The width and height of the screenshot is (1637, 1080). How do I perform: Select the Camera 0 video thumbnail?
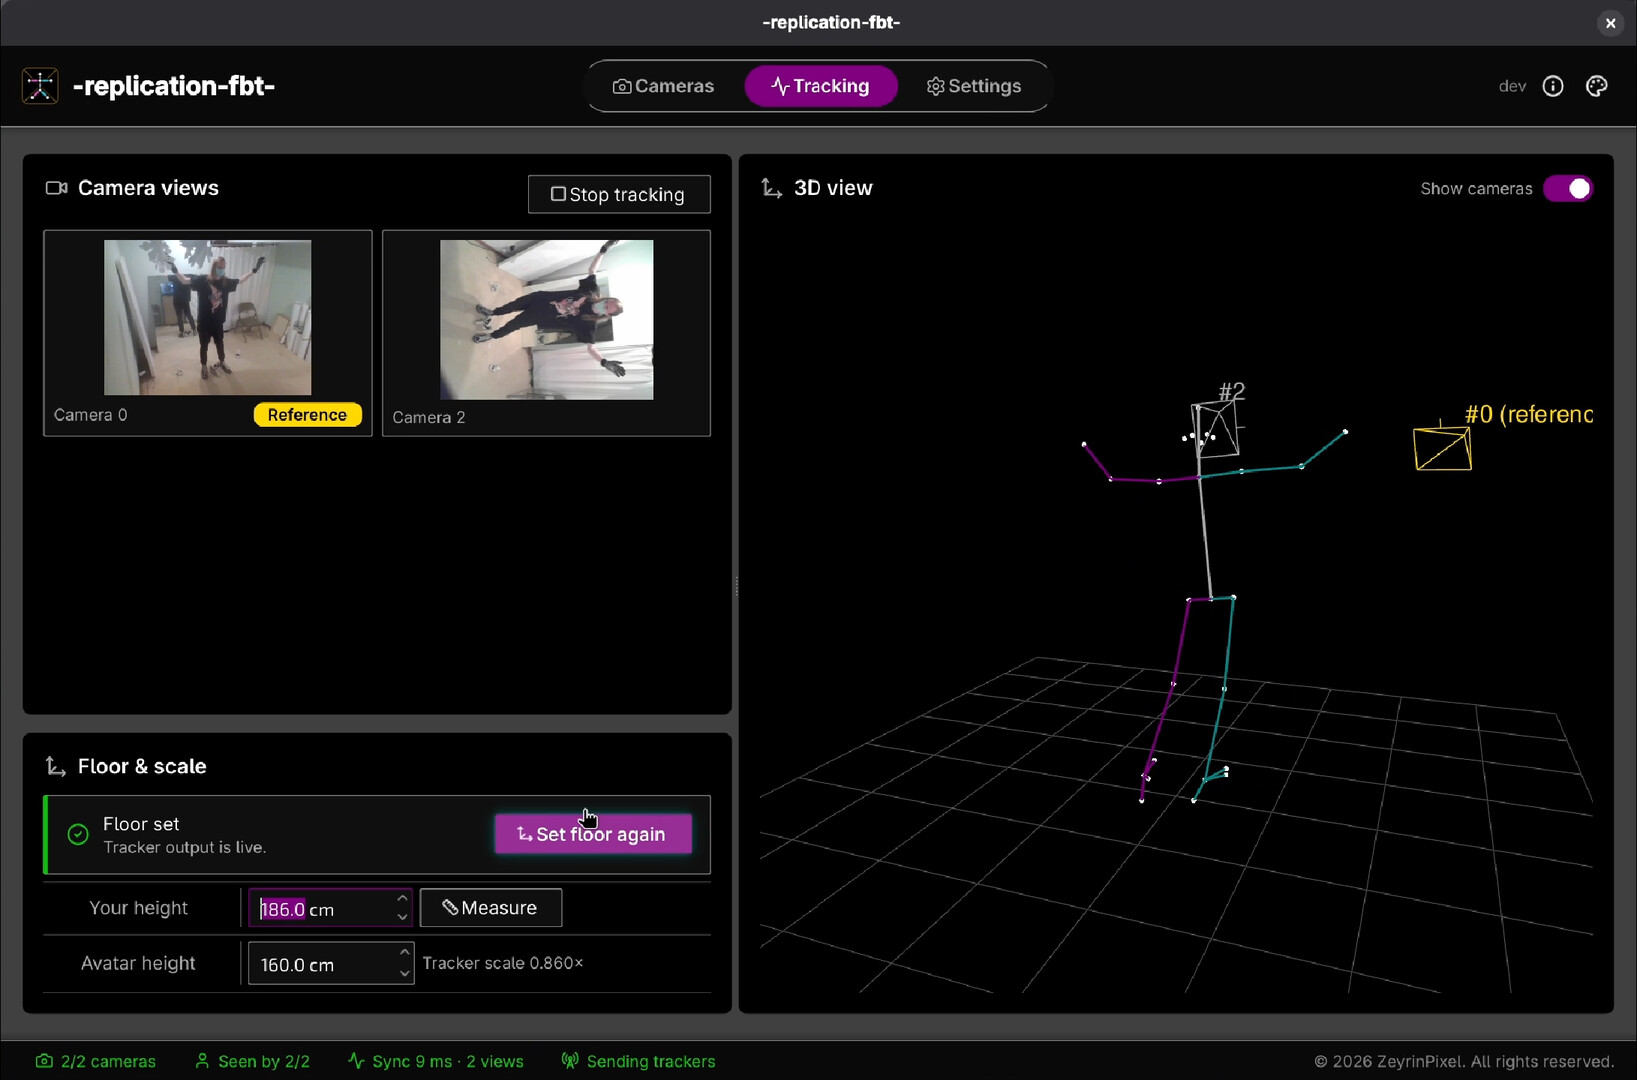coord(208,317)
